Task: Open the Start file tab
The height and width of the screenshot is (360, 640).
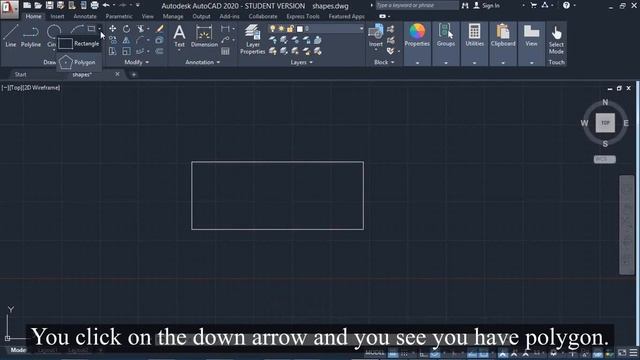Action: coord(20,74)
